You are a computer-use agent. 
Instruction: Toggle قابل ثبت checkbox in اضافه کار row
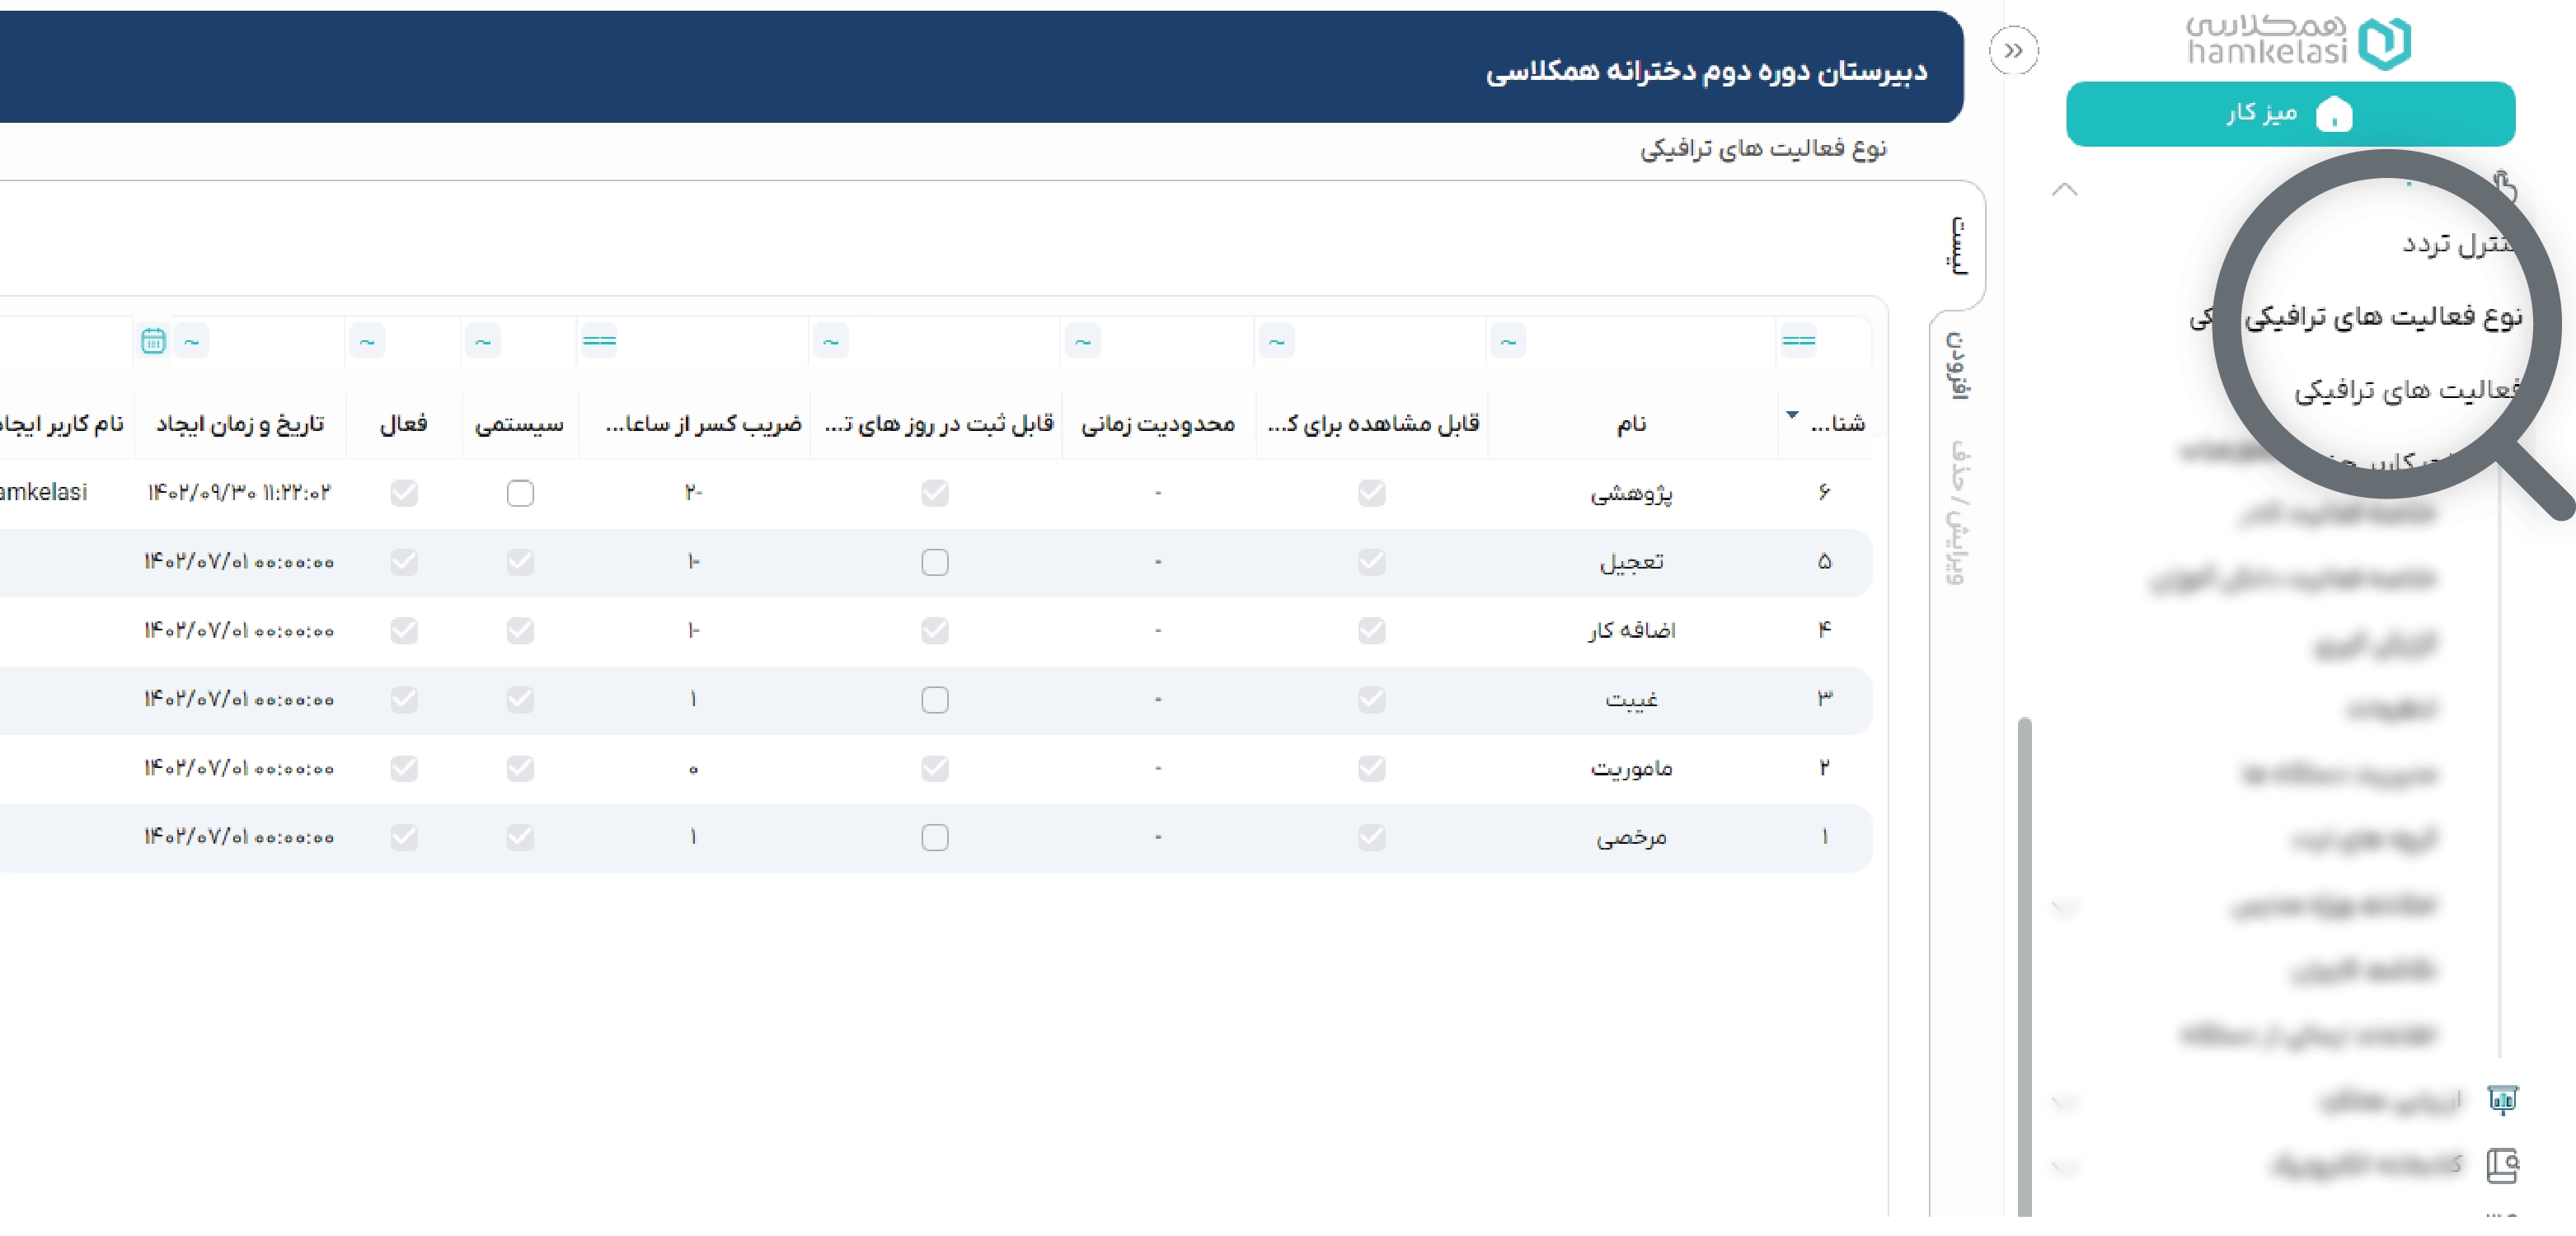[935, 631]
